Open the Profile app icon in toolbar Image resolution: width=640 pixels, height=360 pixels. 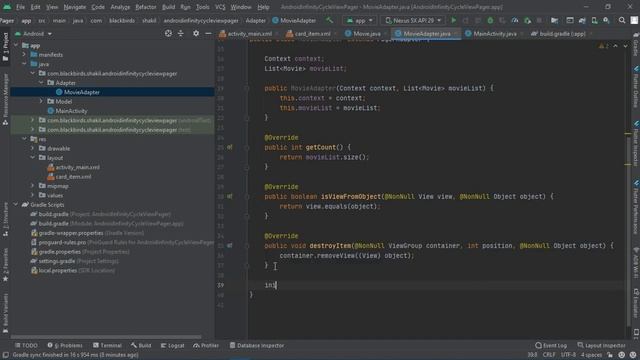click(515, 20)
